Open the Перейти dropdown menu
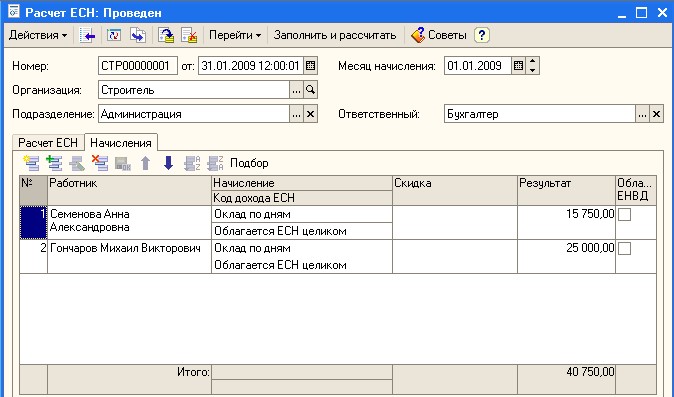Image resolution: width=674 pixels, height=397 pixels. [x=235, y=35]
